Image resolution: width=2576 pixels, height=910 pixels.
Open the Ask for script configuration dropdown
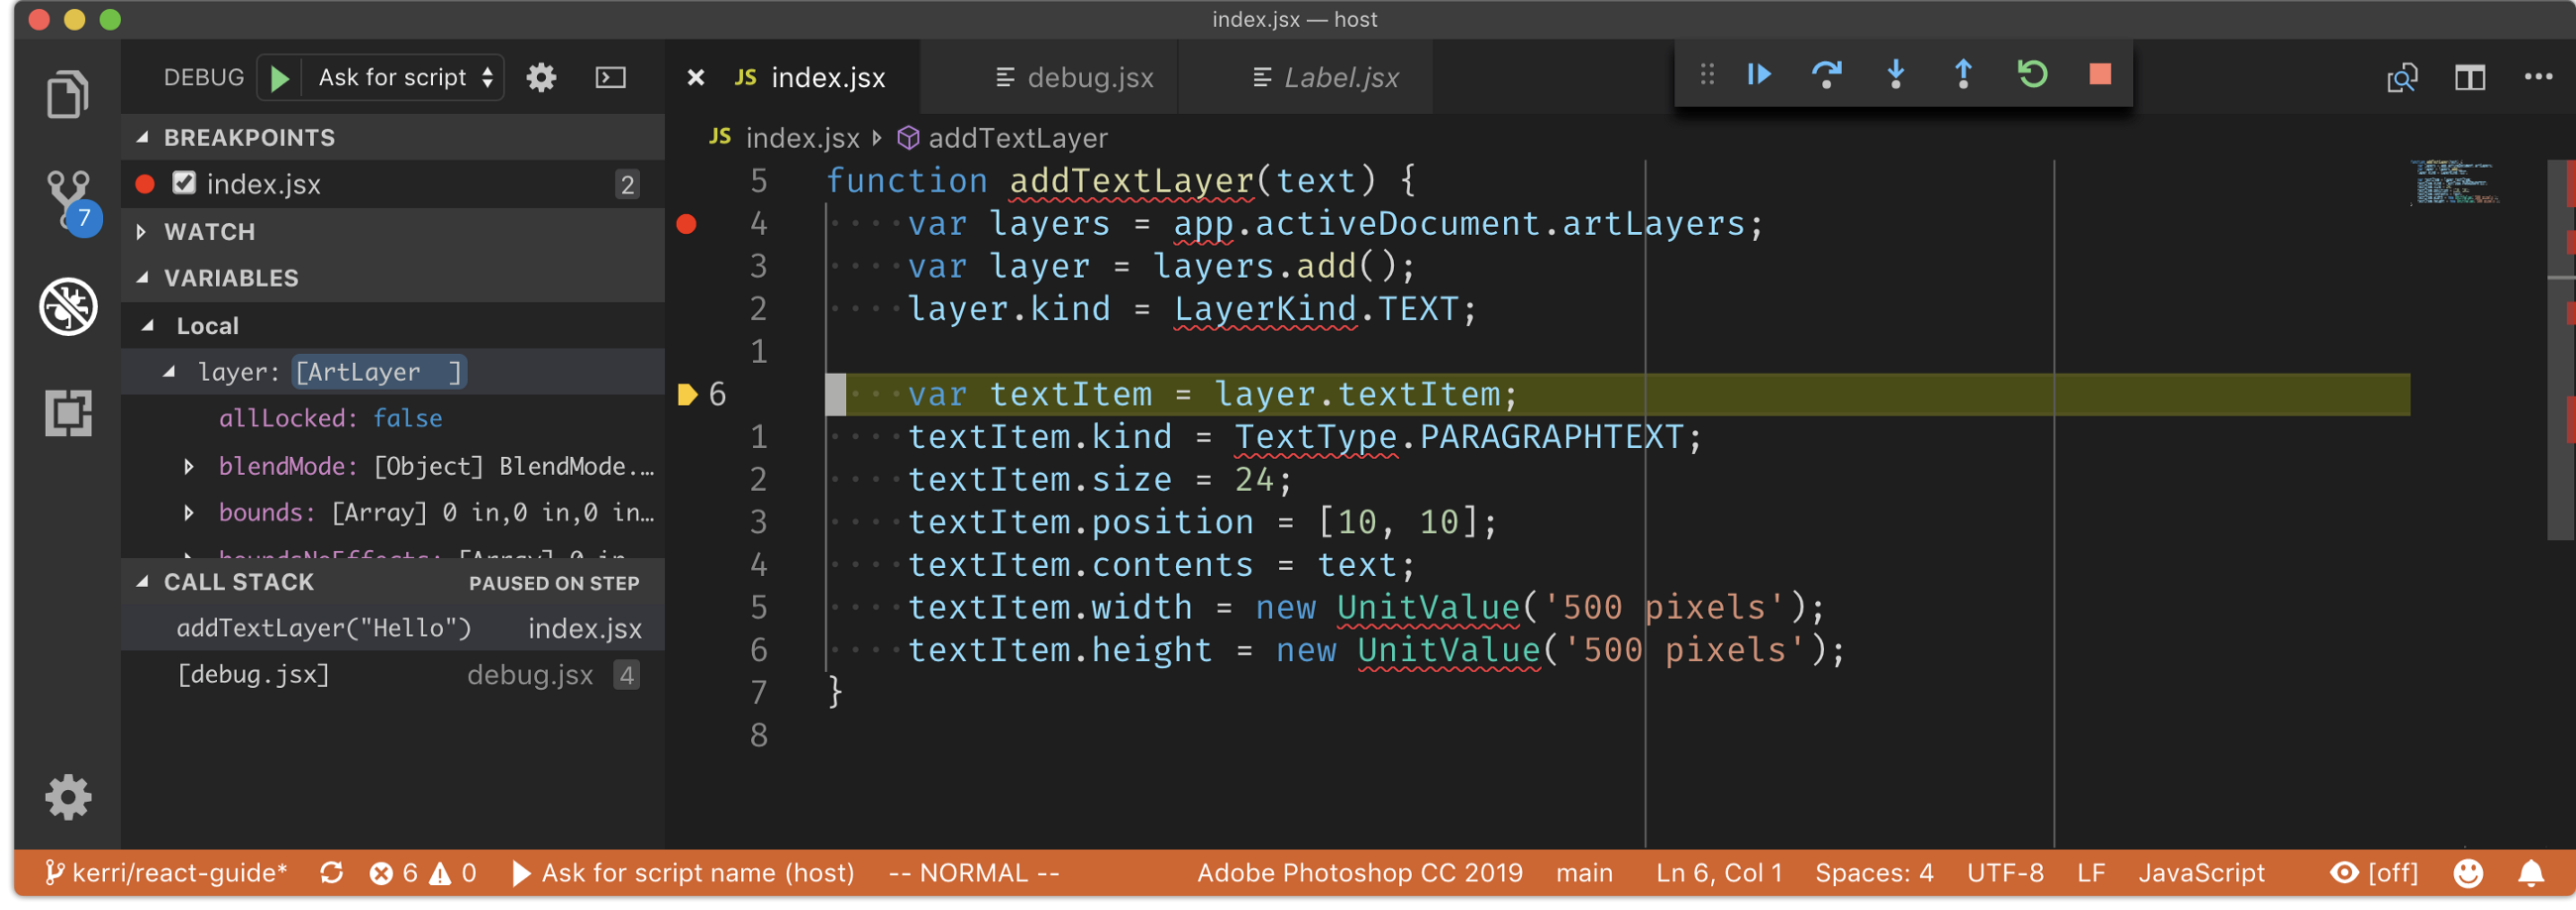405,78
